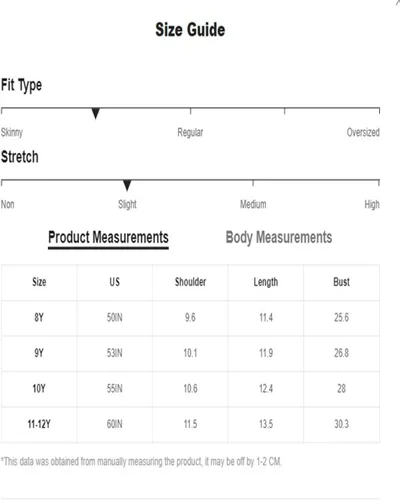Viewport: 400px width, 500px height.
Task: Click the Length column header
Action: [x=266, y=282]
